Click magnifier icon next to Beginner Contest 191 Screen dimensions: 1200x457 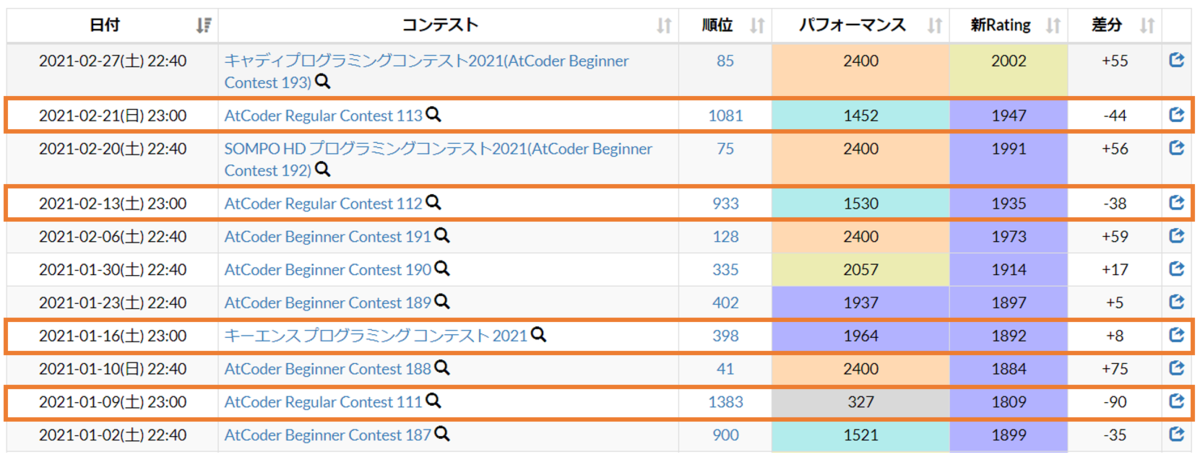coord(442,237)
